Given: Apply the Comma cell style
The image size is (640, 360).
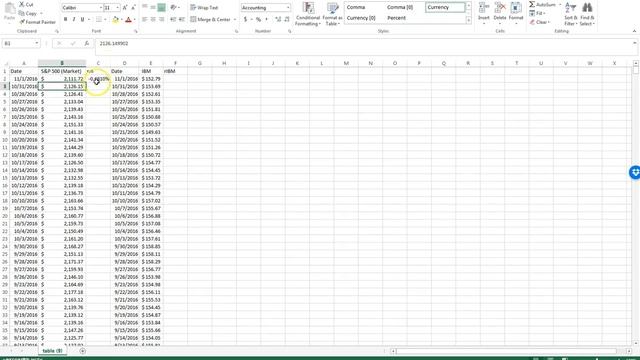Looking at the screenshot, I should tap(356, 7).
